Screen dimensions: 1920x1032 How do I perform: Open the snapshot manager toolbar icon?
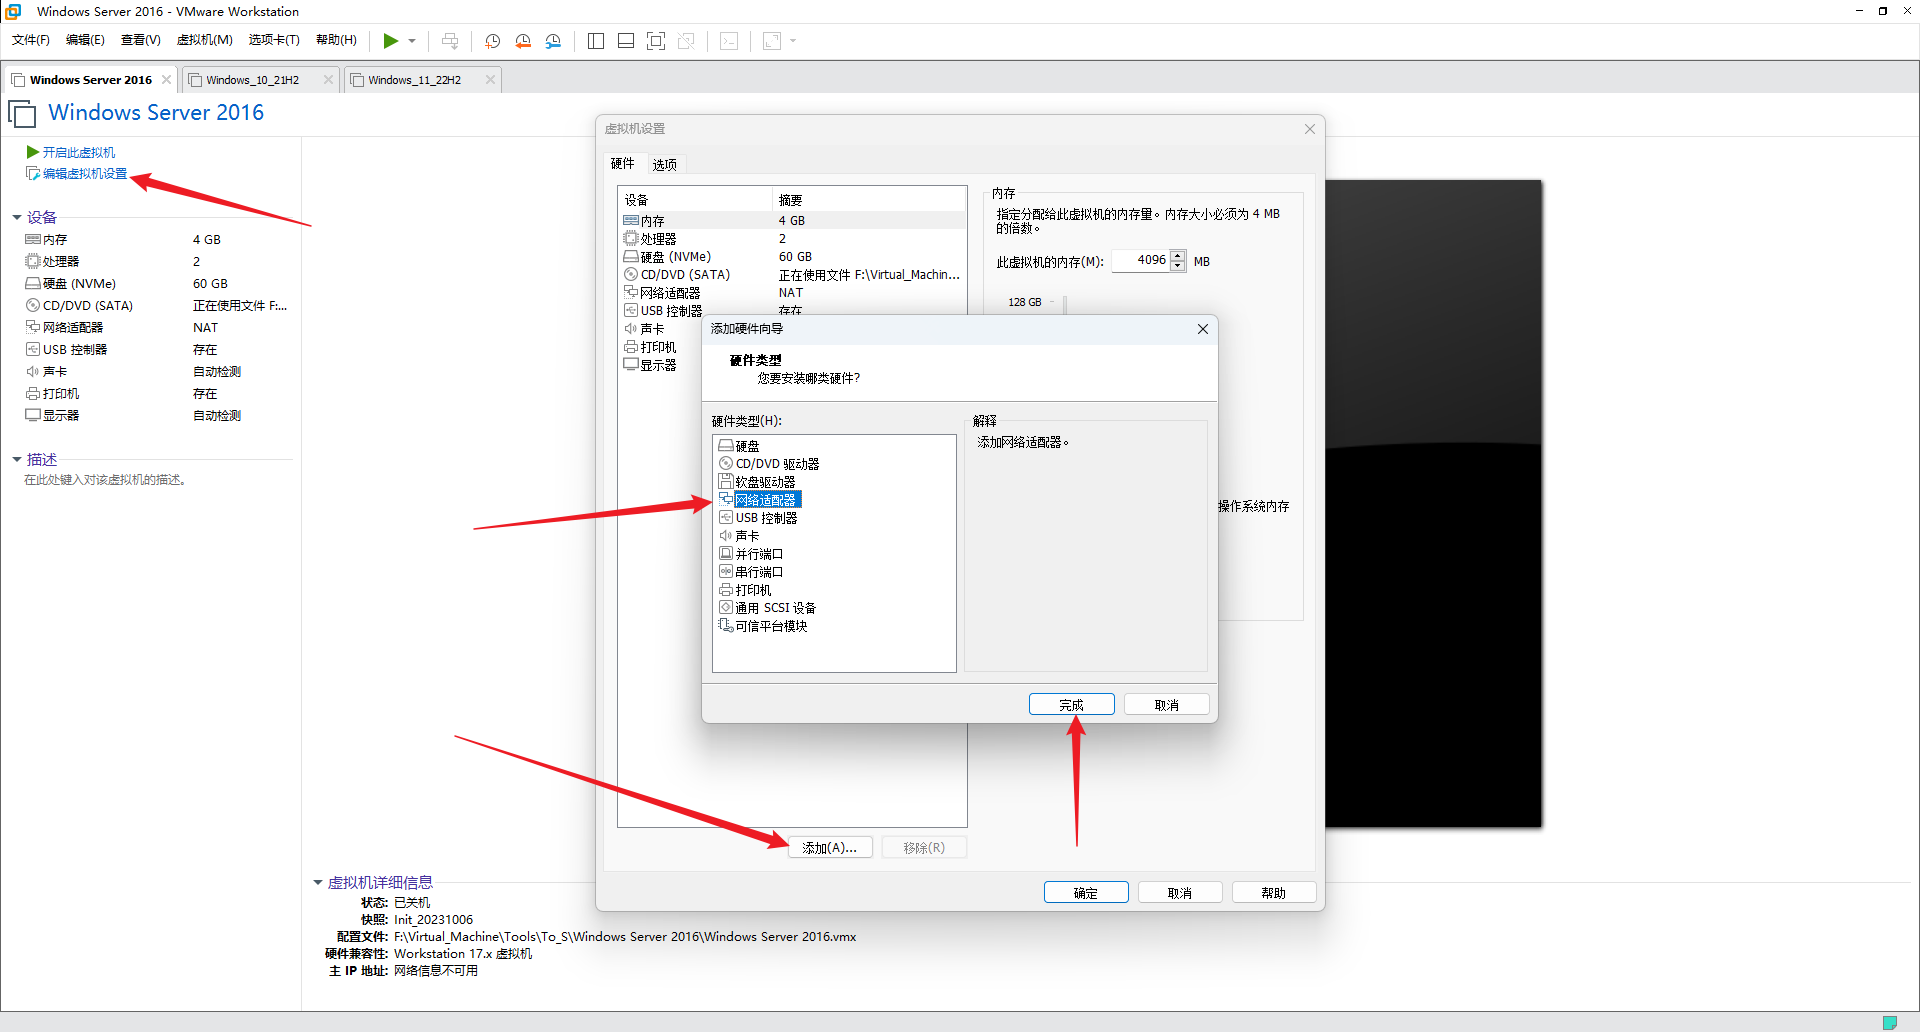click(x=553, y=41)
